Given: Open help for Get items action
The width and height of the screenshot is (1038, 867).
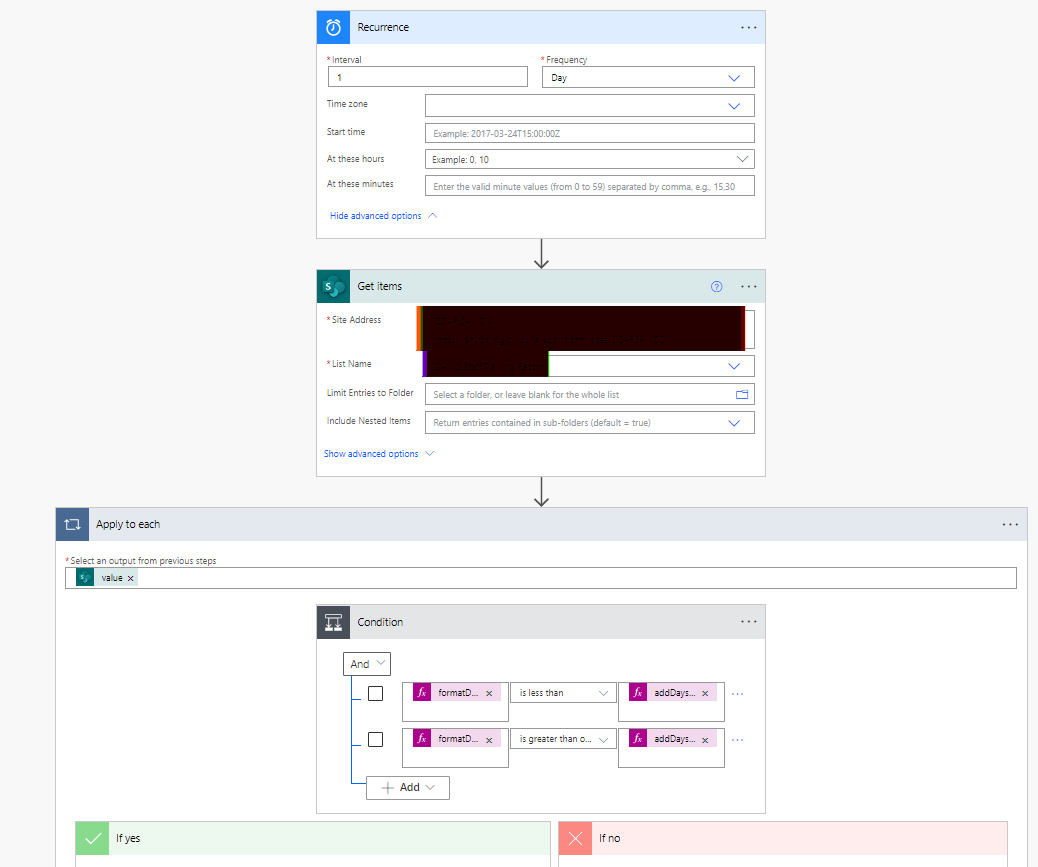Looking at the screenshot, I should (716, 287).
